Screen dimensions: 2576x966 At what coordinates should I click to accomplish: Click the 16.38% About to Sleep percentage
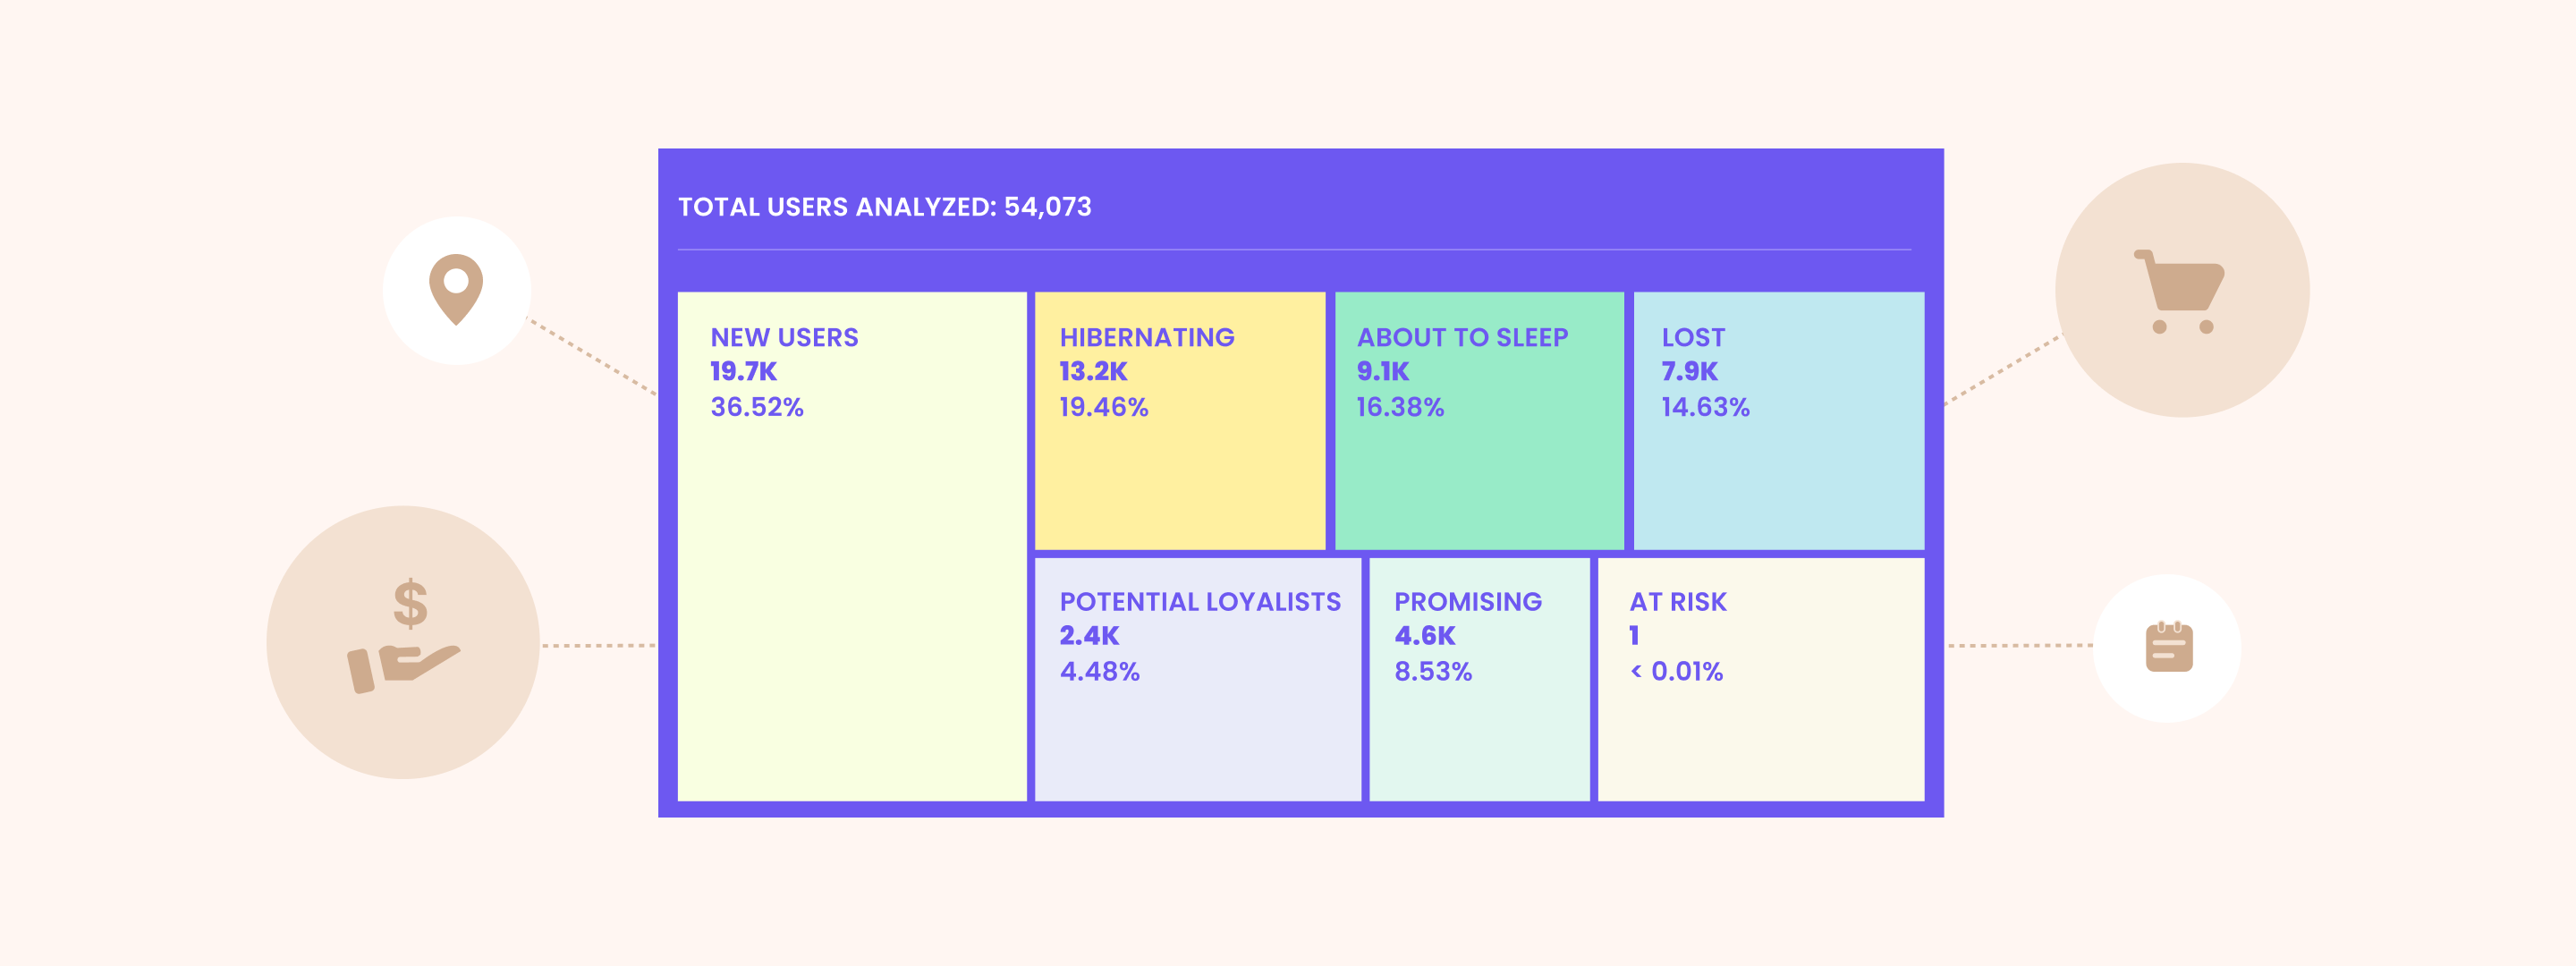pyautogui.click(x=1399, y=407)
